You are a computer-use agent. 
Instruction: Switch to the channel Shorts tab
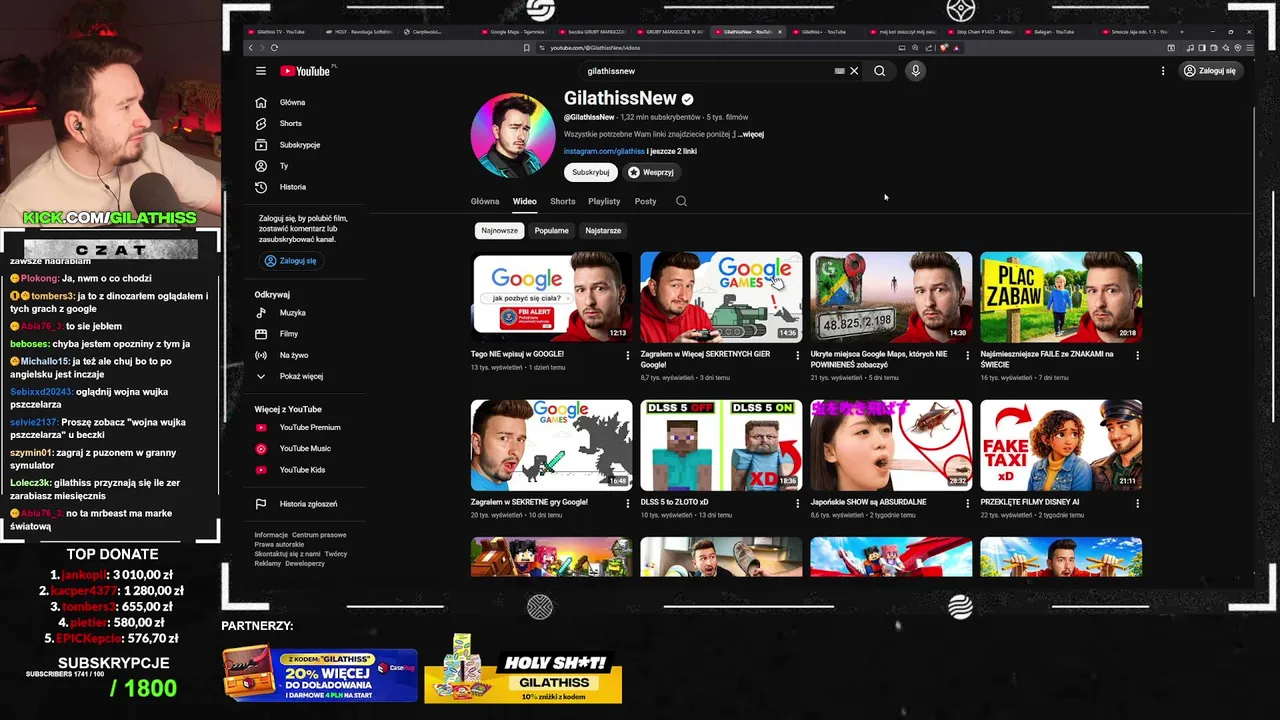[563, 201]
